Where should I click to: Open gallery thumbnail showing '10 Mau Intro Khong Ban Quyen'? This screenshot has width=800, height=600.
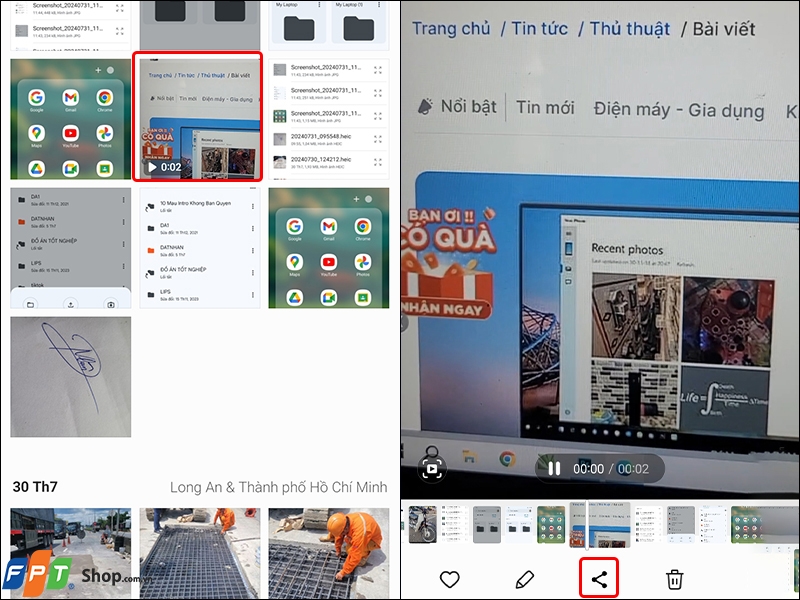pos(199,248)
